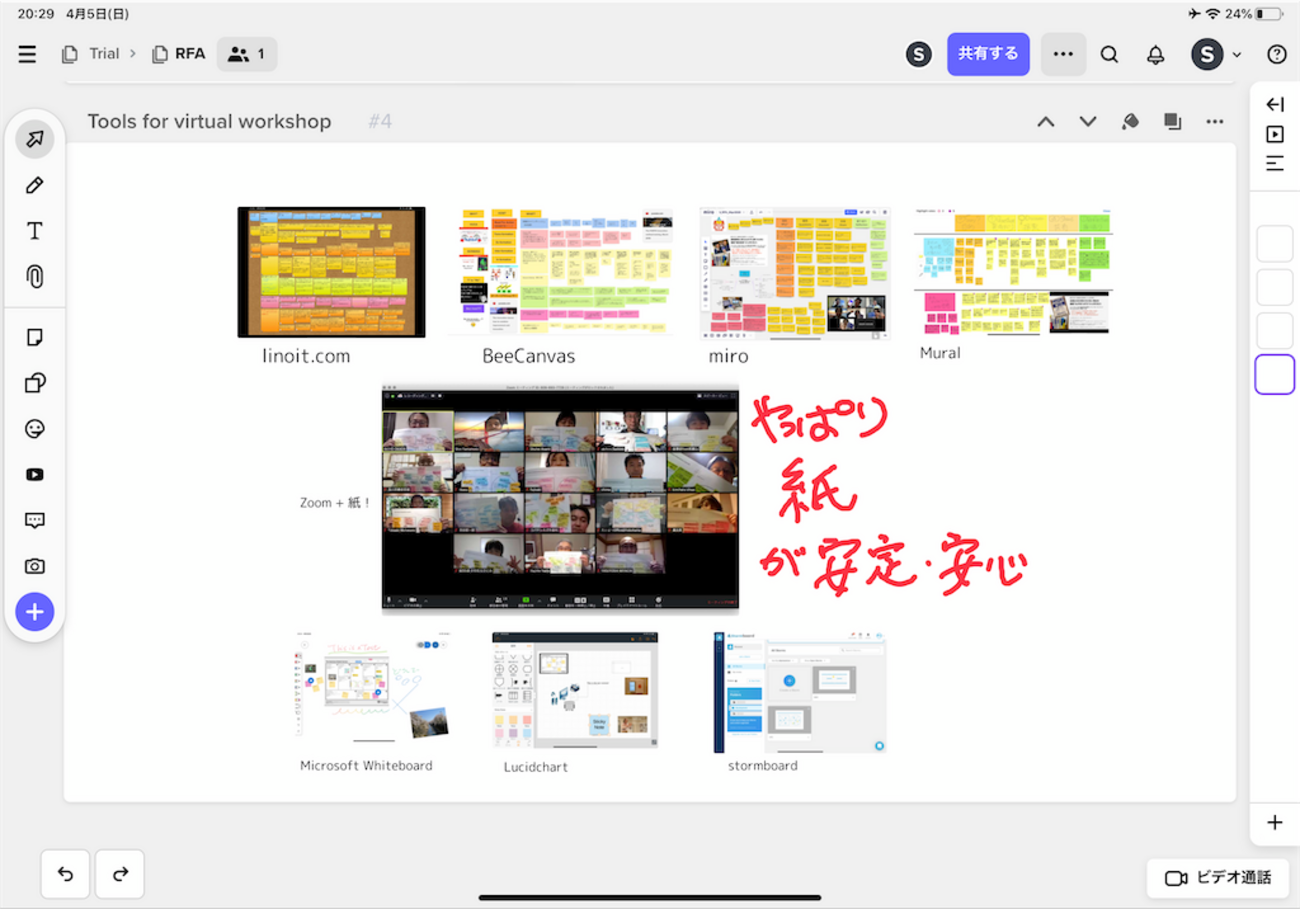Collapse the right side panel
This screenshot has width=1300, height=909.
click(x=1274, y=104)
